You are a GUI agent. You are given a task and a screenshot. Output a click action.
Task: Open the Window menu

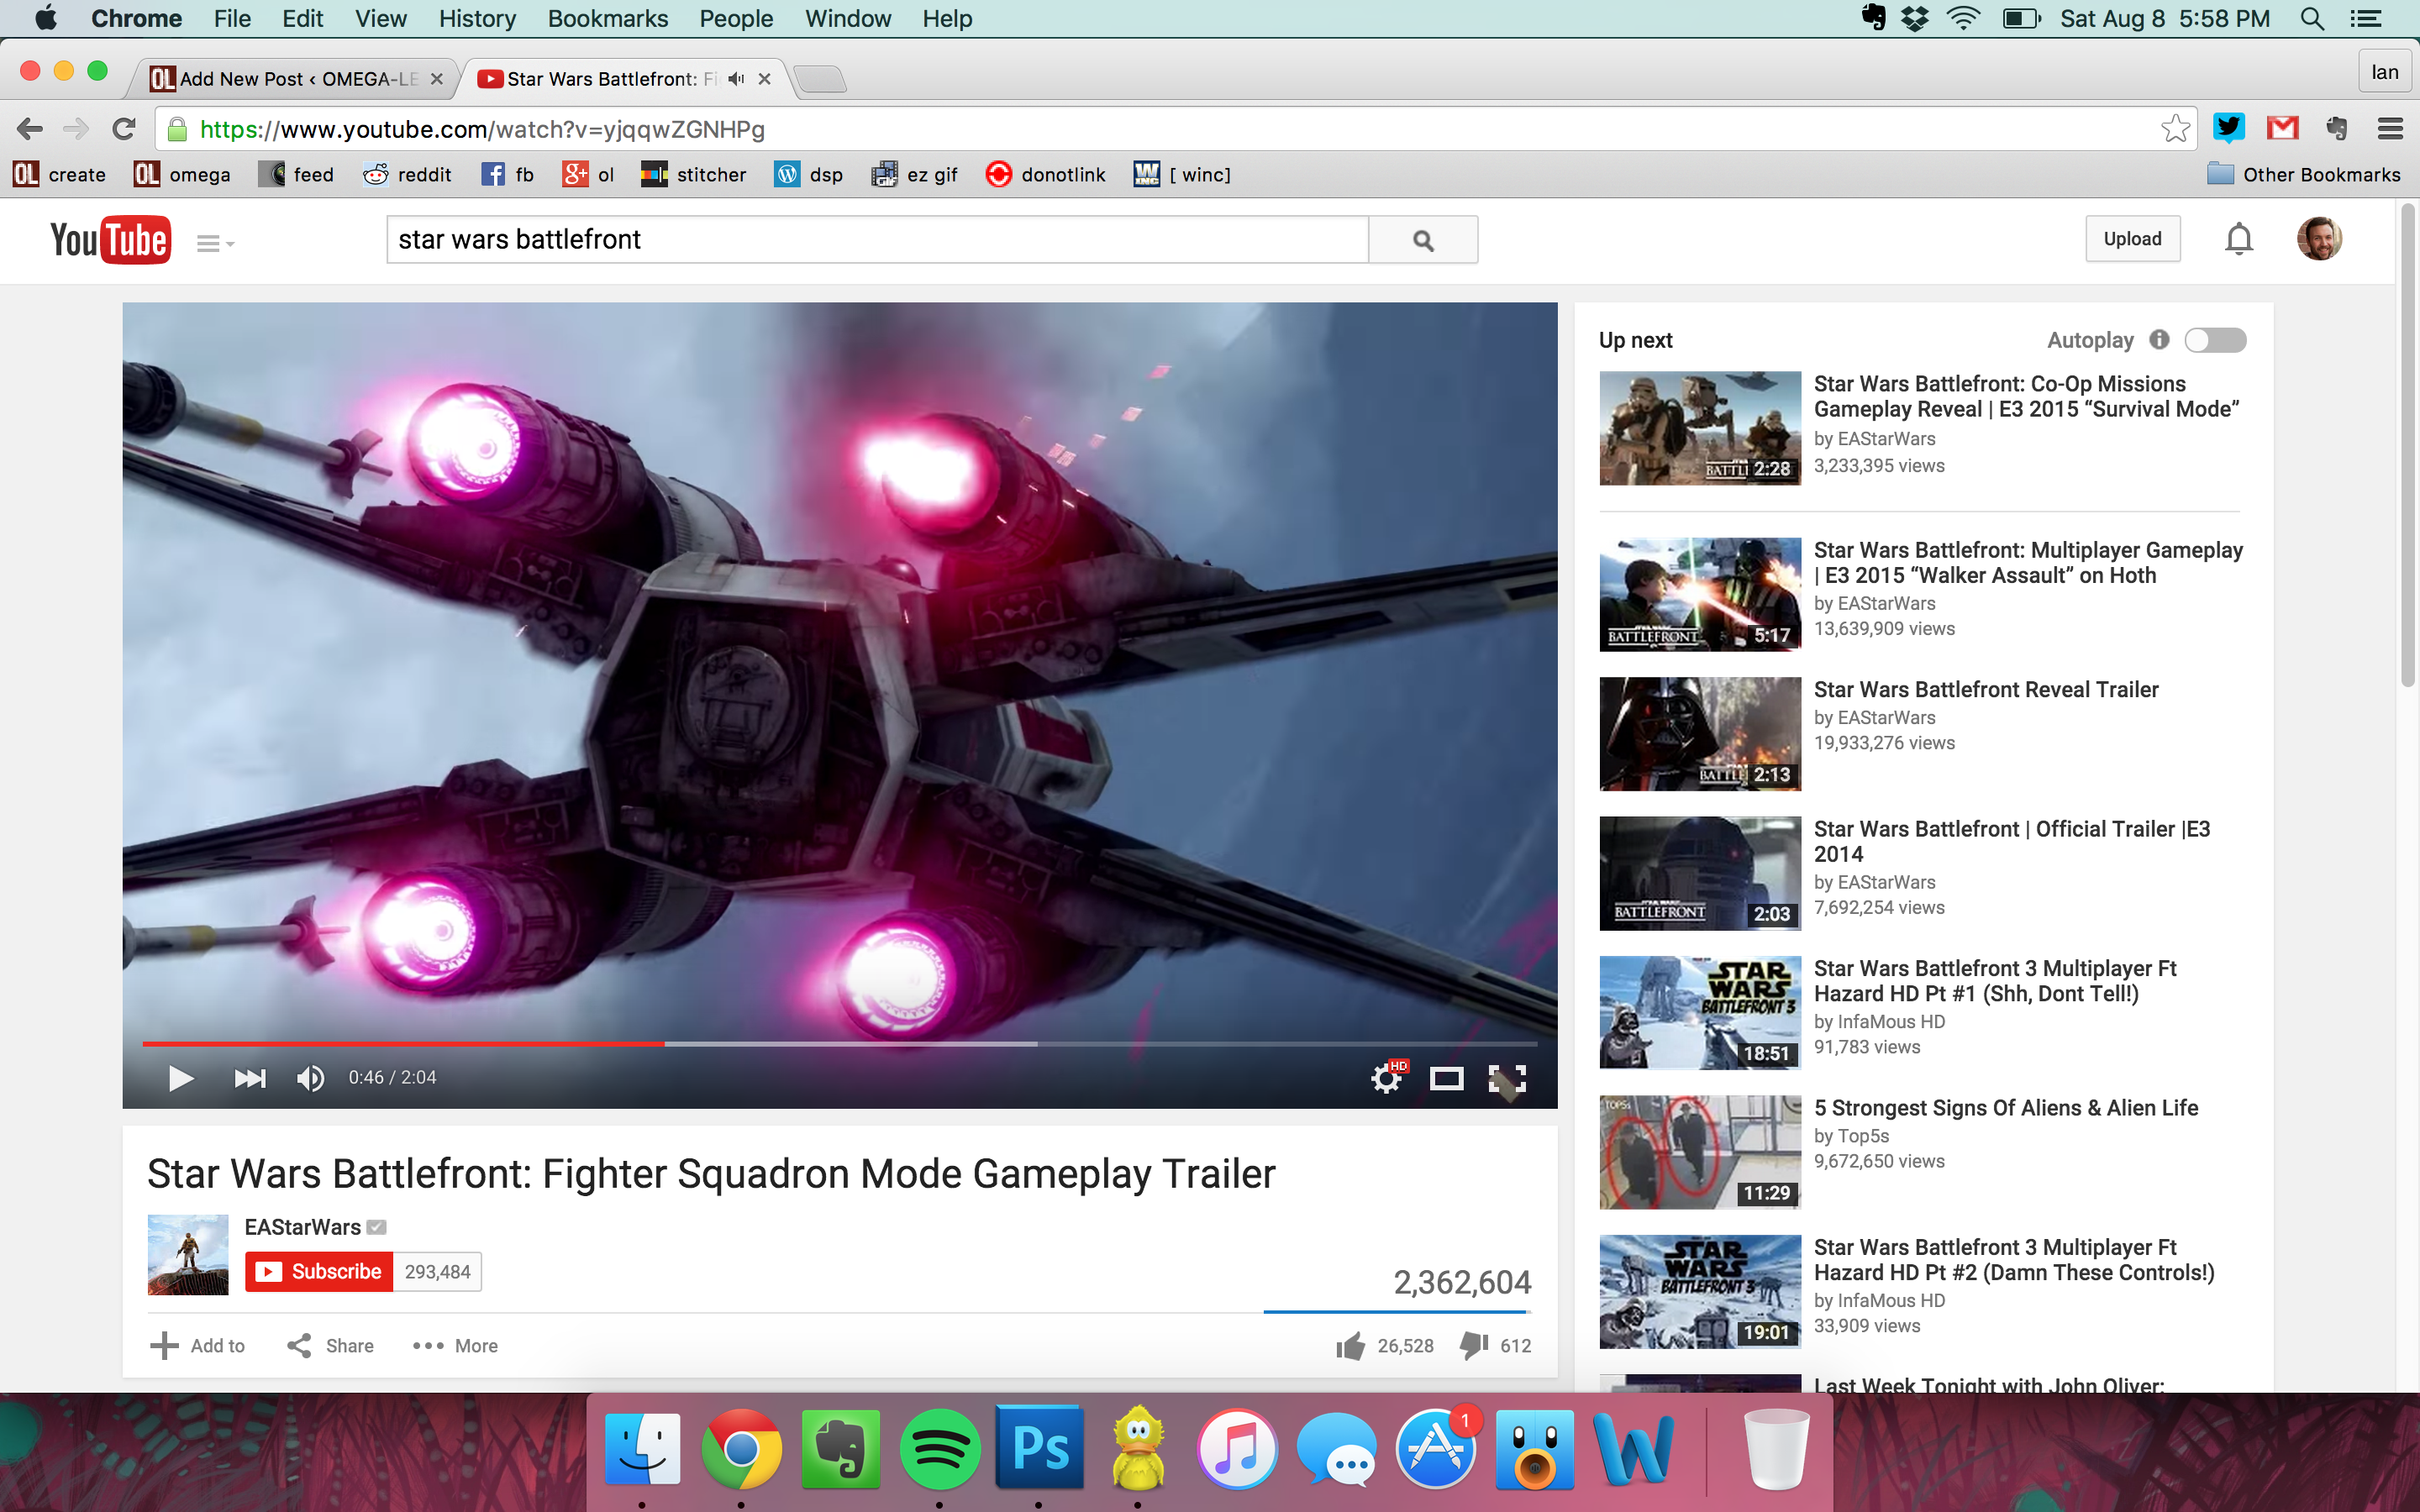tap(848, 18)
